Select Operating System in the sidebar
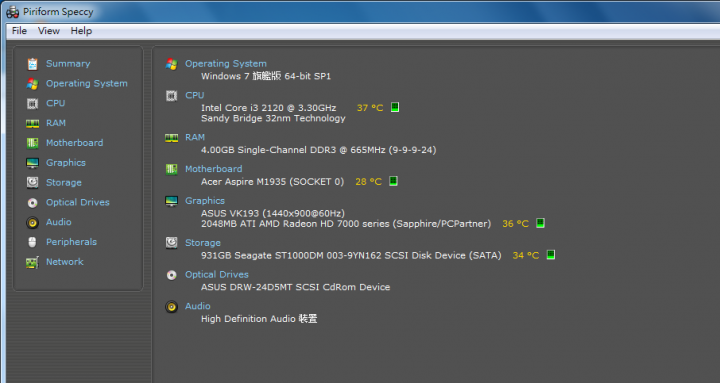This screenshot has height=383, width=720. click(x=87, y=84)
